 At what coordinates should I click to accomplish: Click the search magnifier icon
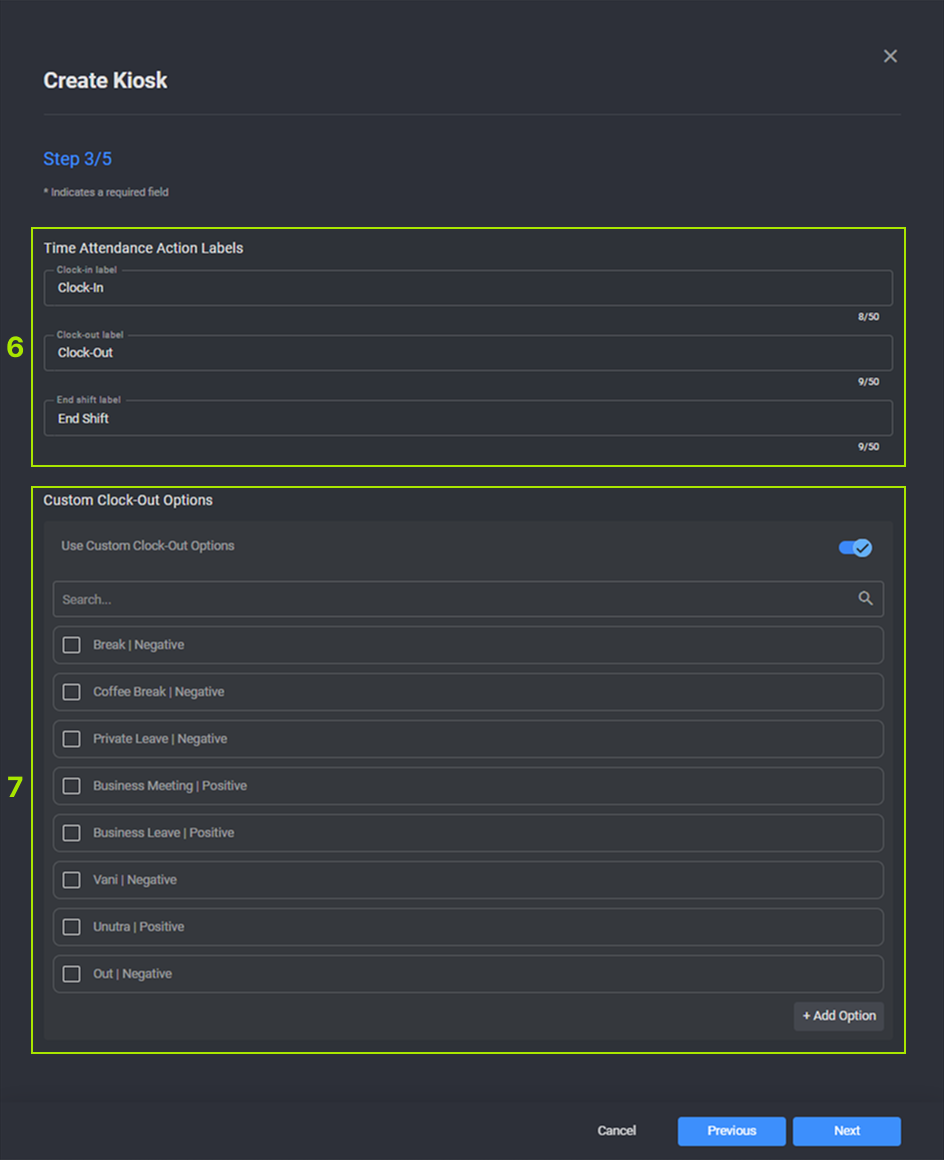tap(865, 599)
